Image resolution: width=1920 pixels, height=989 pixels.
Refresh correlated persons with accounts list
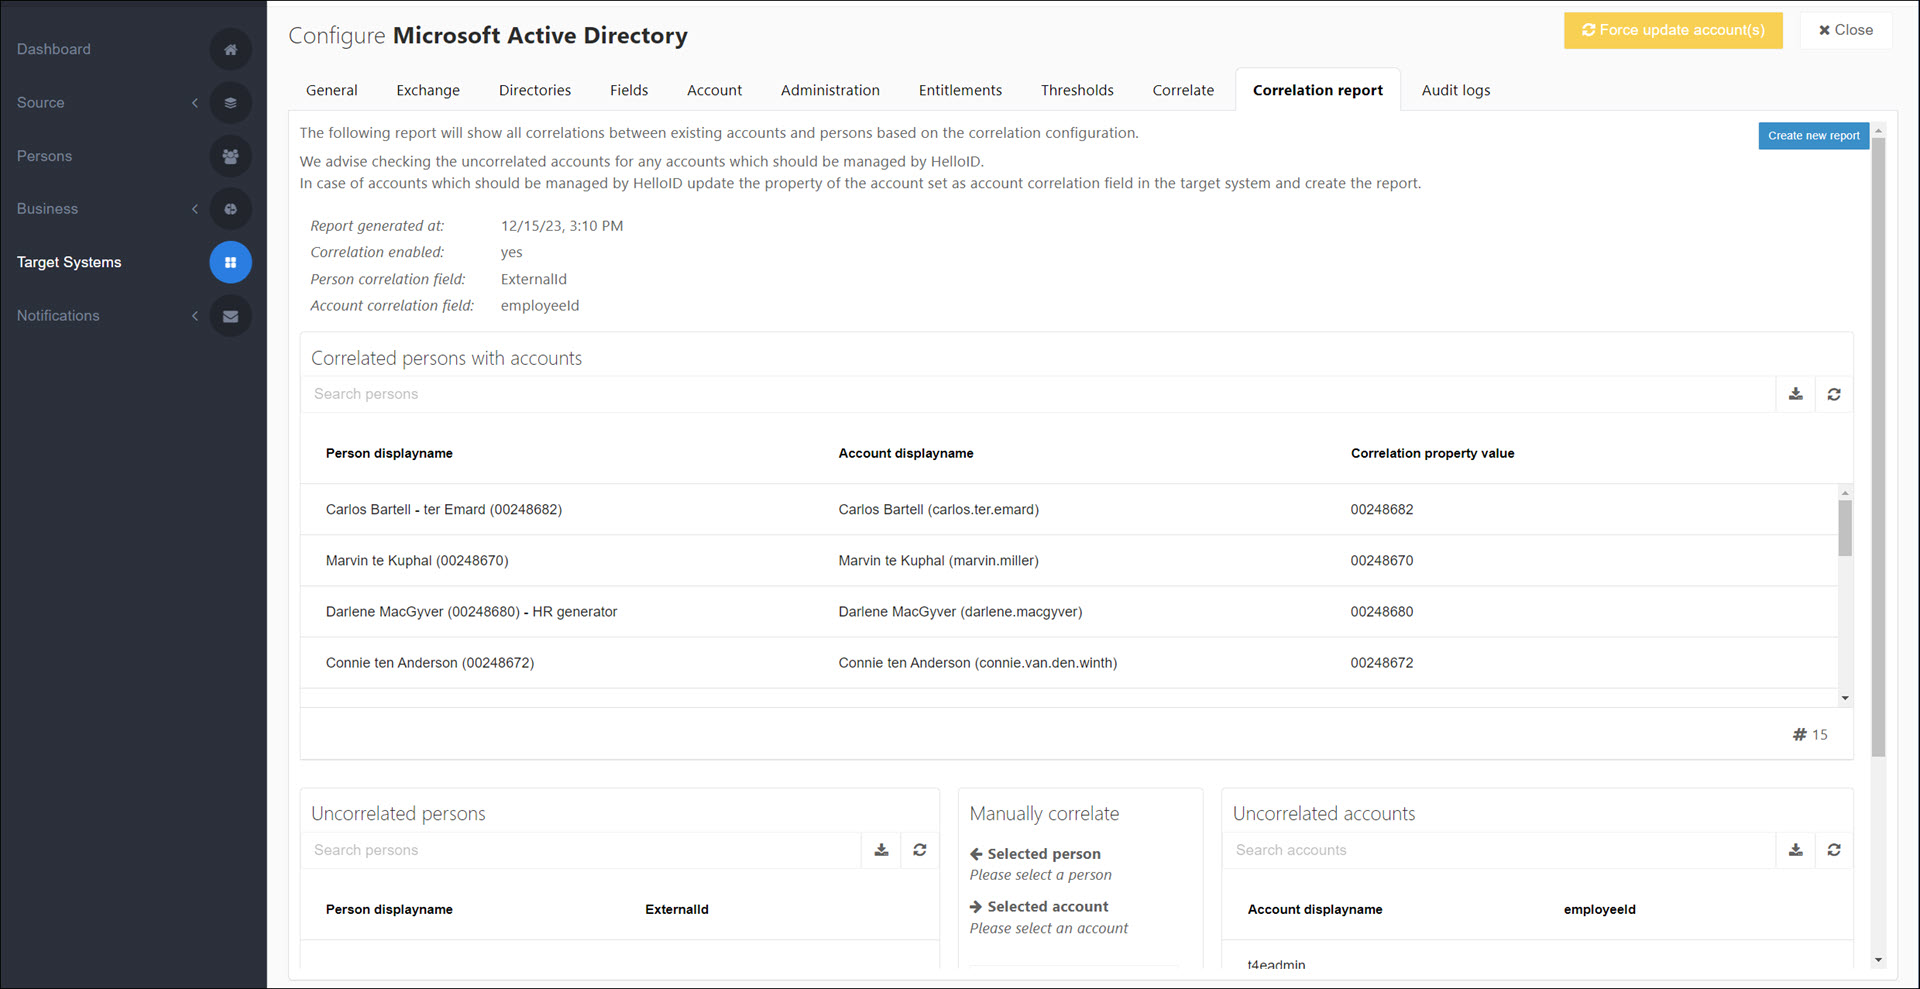[x=1834, y=394]
